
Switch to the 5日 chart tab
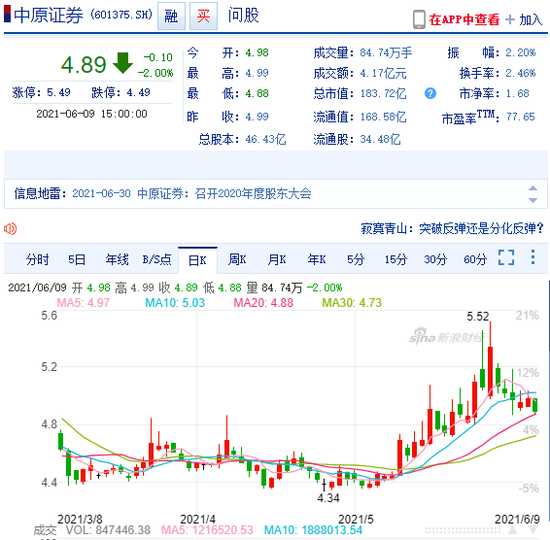click(77, 260)
